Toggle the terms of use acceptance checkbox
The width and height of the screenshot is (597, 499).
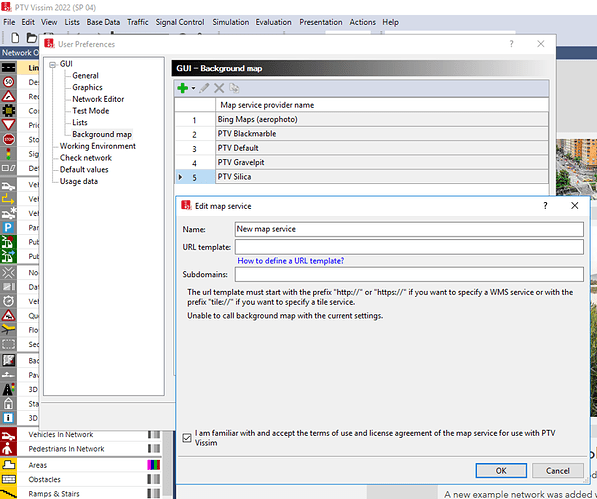187,438
